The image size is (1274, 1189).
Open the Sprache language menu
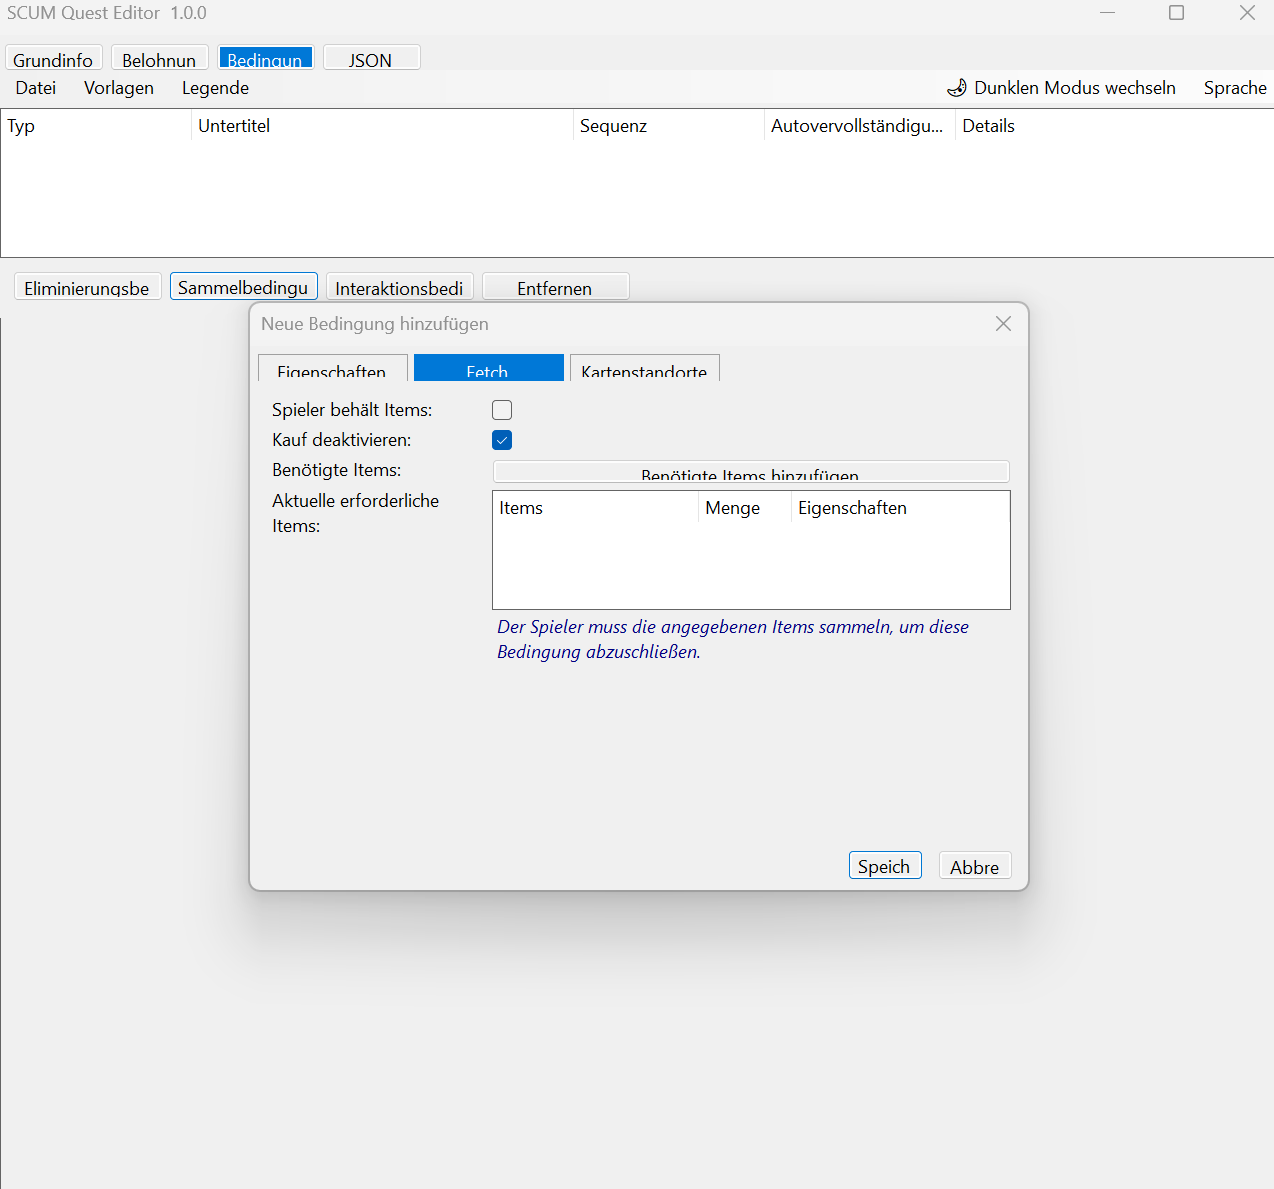coord(1234,88)
